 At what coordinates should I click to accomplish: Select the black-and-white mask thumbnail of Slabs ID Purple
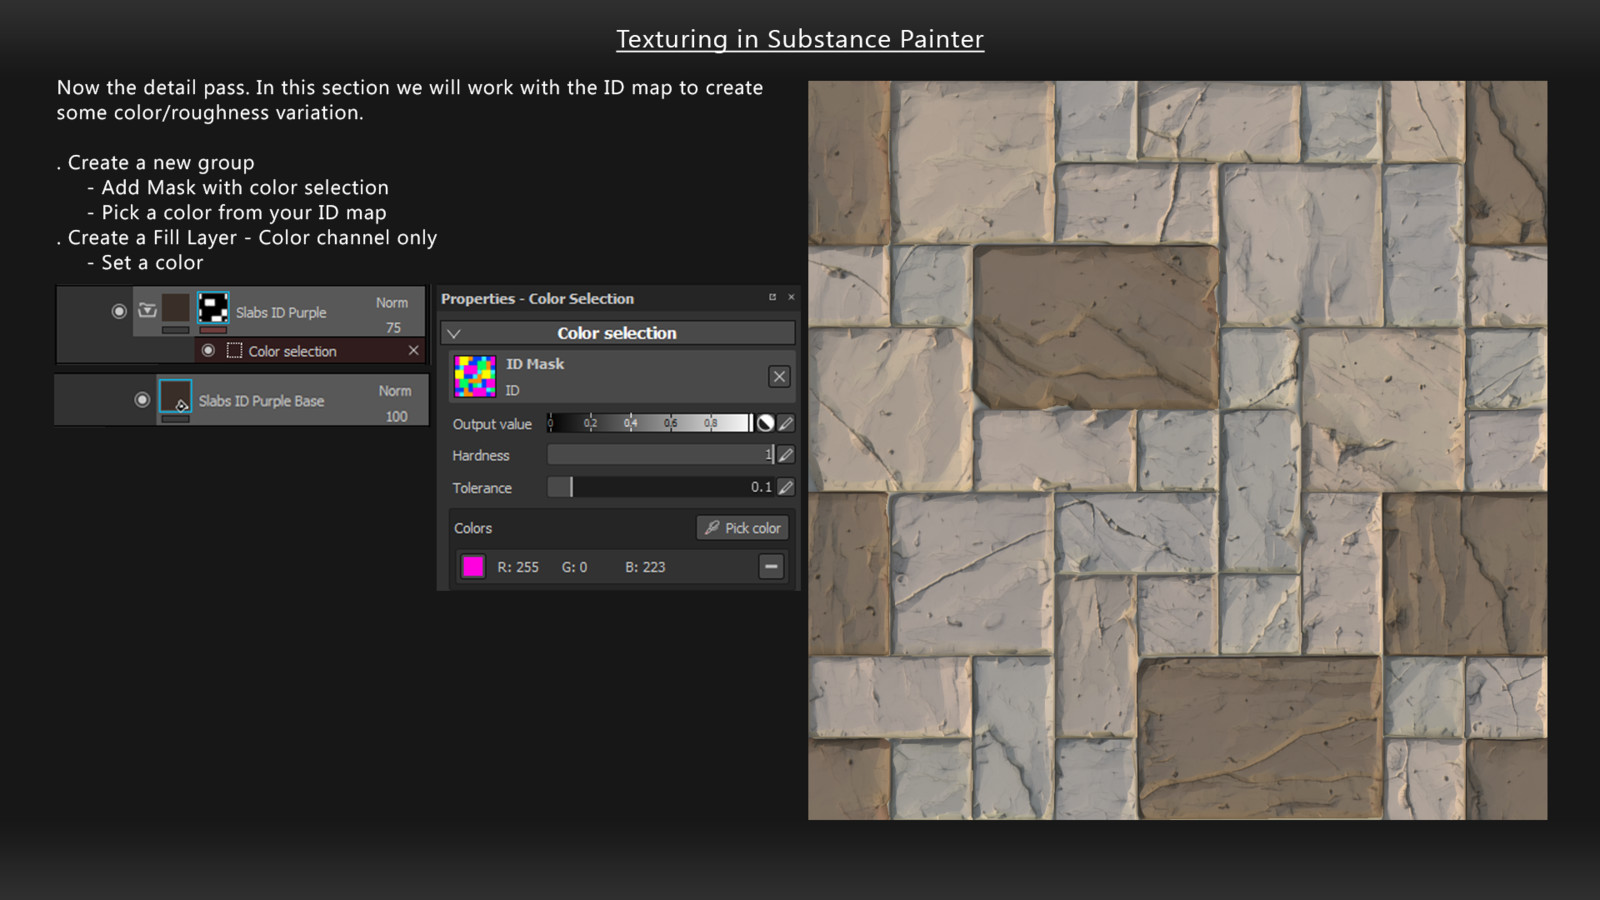[213, 308]
